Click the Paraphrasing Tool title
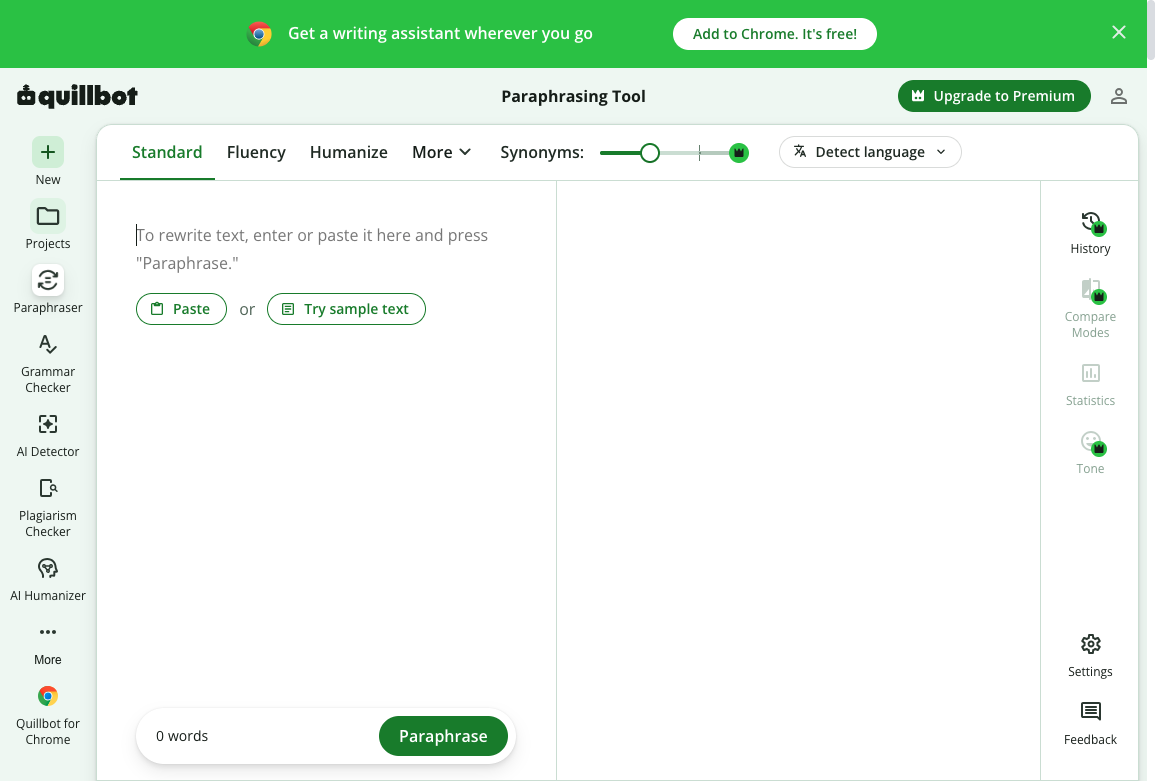Viewport: 1155px width, 781px height. 573,97
